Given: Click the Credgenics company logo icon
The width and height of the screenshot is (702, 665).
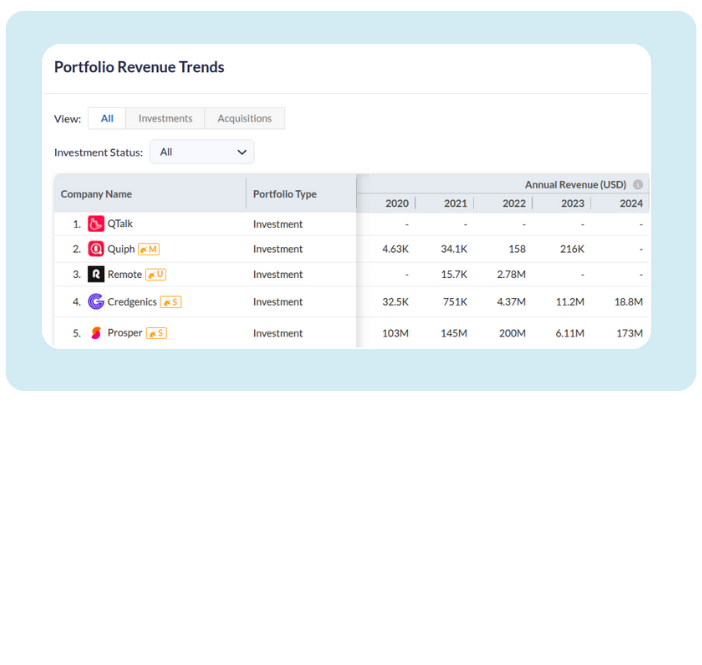Looking at the screenshot, I should 96,301.
